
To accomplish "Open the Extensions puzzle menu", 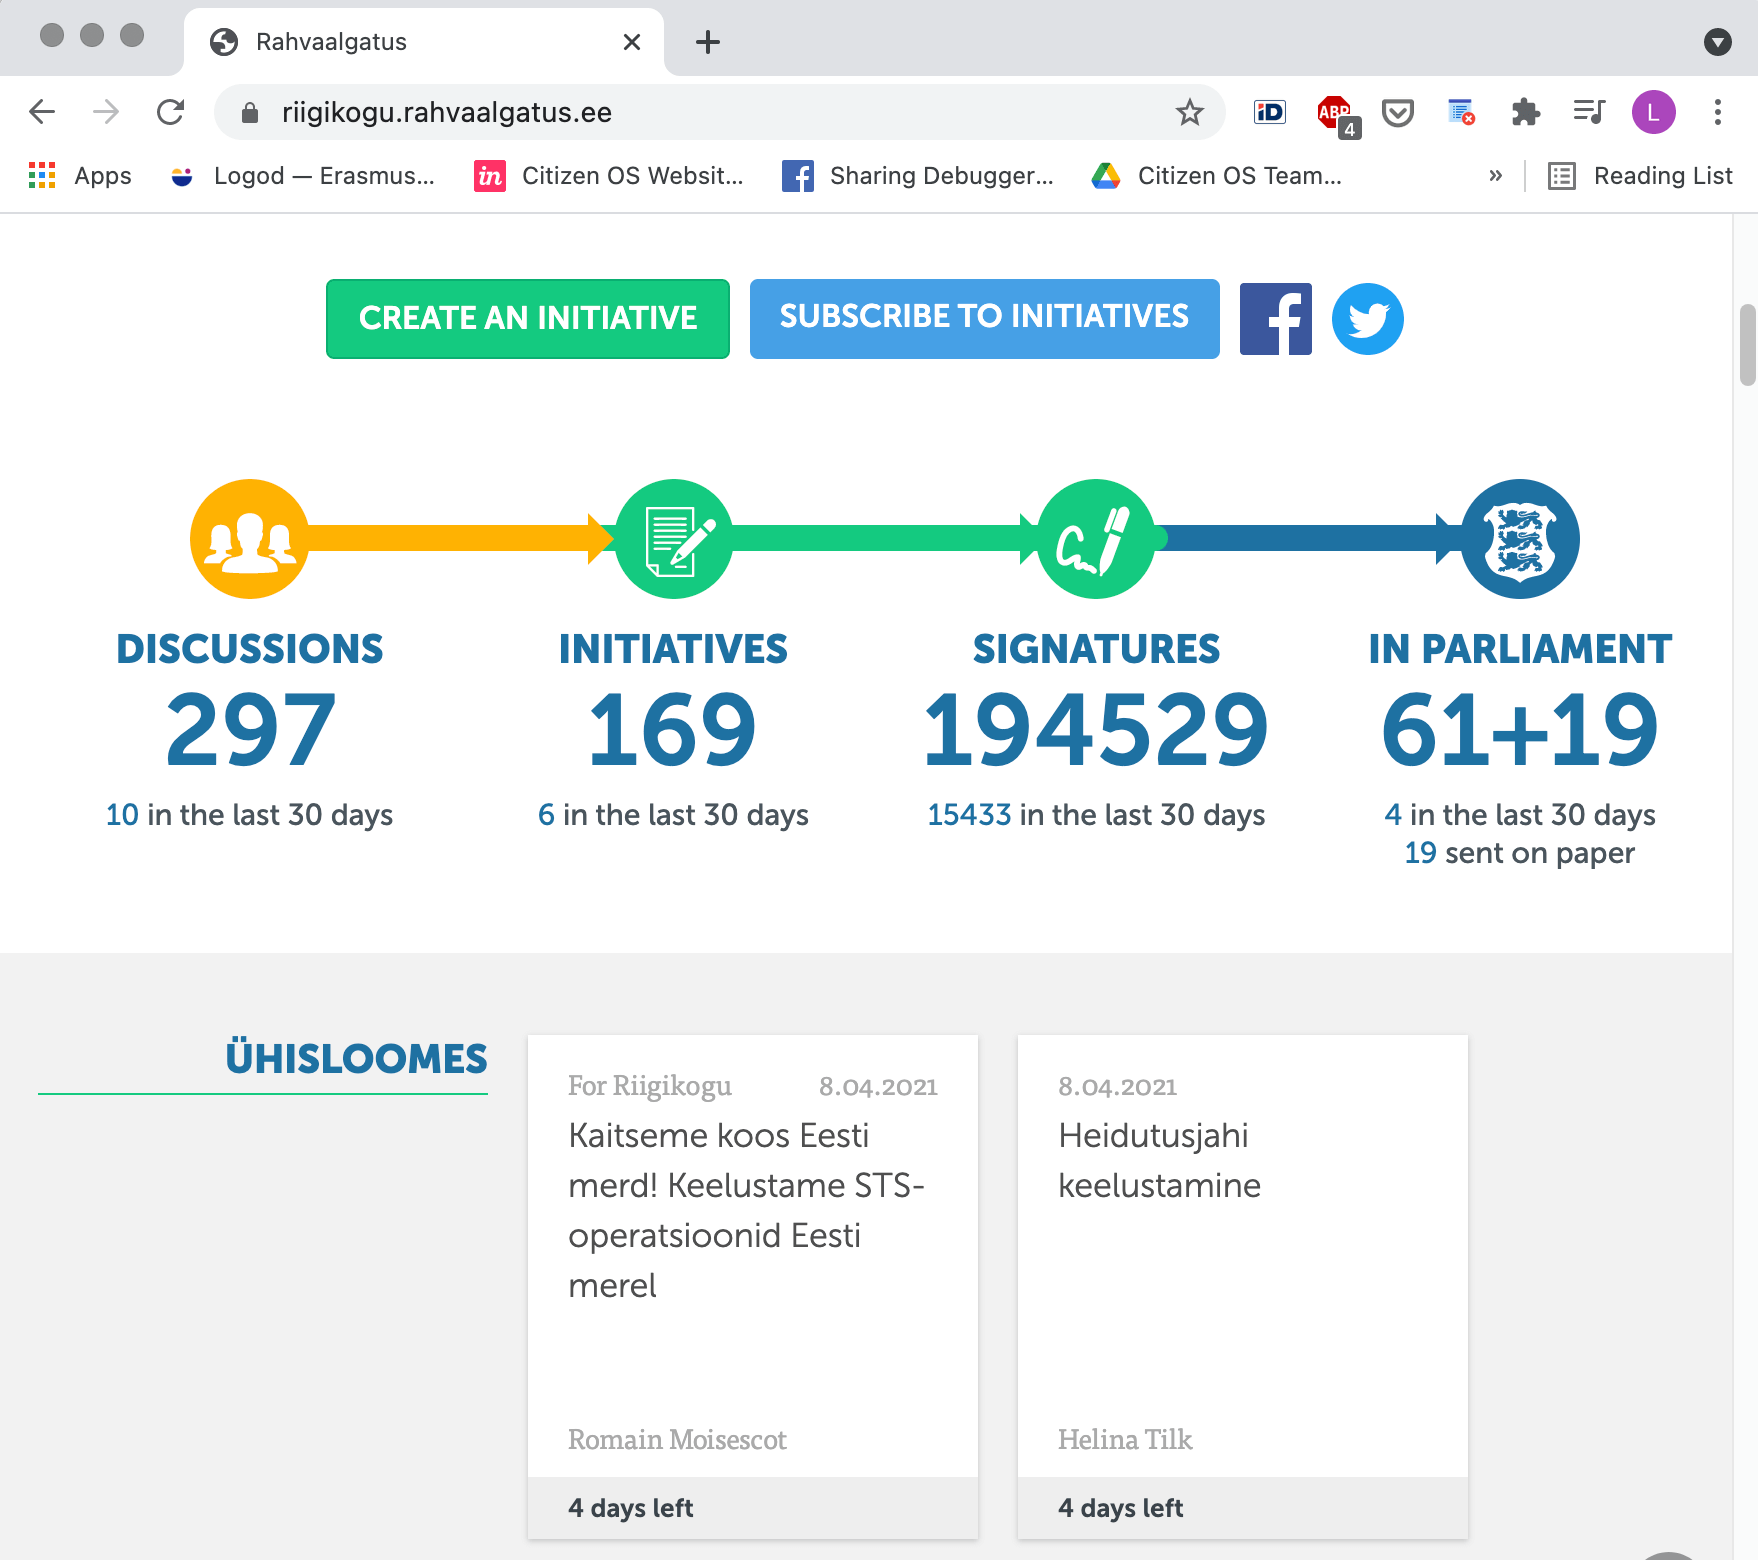I will (x=1525, y=112).
